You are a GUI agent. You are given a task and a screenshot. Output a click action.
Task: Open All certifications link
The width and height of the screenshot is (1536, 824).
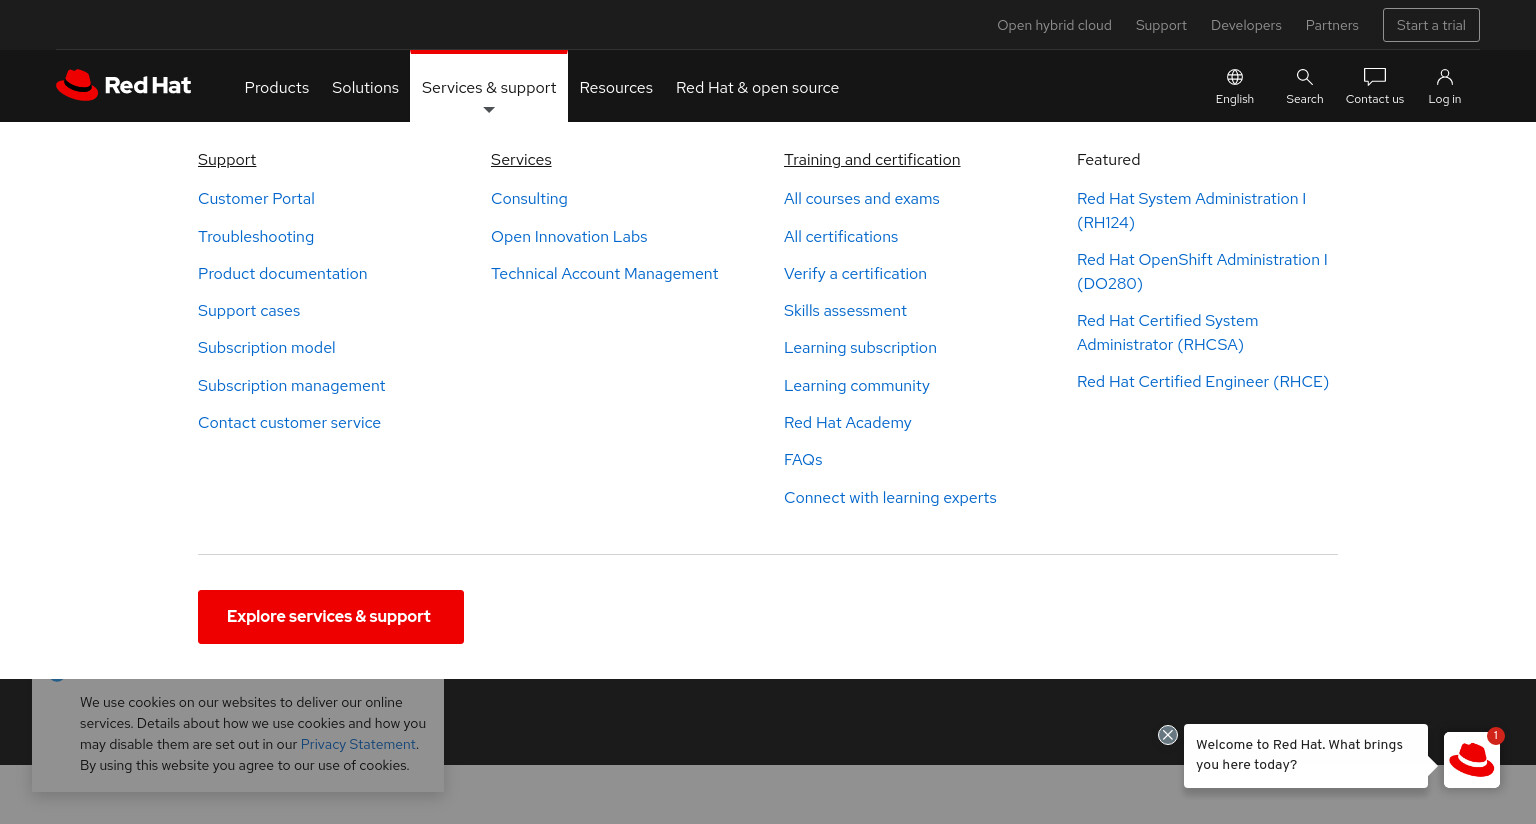point(841,236)
